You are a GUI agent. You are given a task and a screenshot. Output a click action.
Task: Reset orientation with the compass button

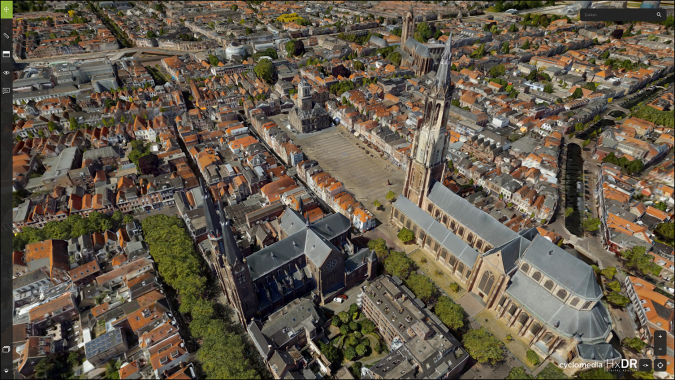click(660, 365)
